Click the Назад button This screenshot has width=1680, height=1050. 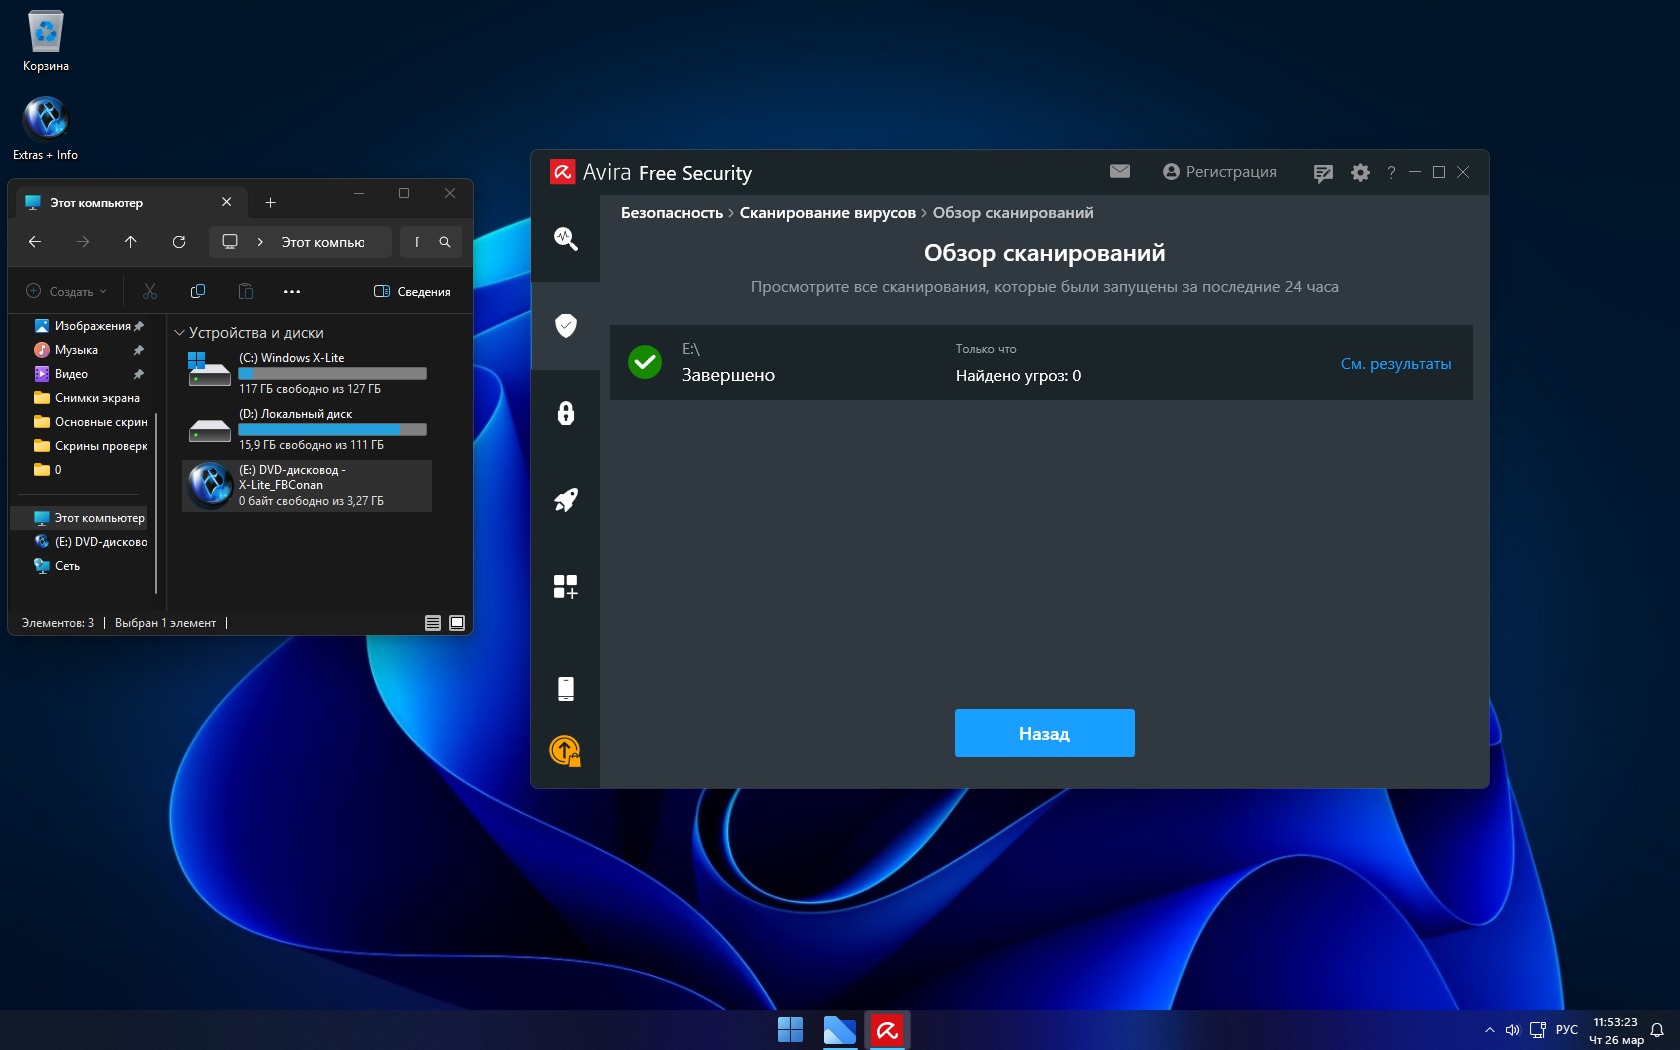click(x=1044, y=733)
